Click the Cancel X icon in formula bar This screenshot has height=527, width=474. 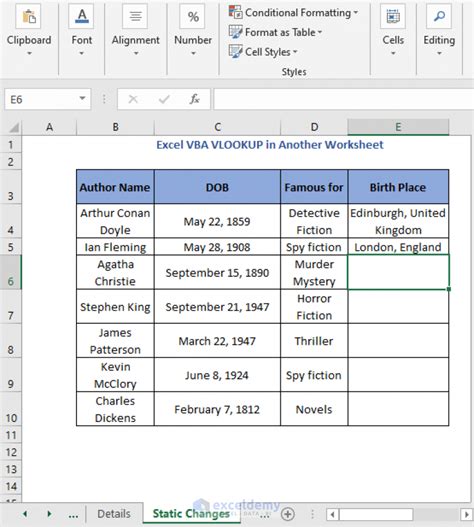(x=133, y=99)
